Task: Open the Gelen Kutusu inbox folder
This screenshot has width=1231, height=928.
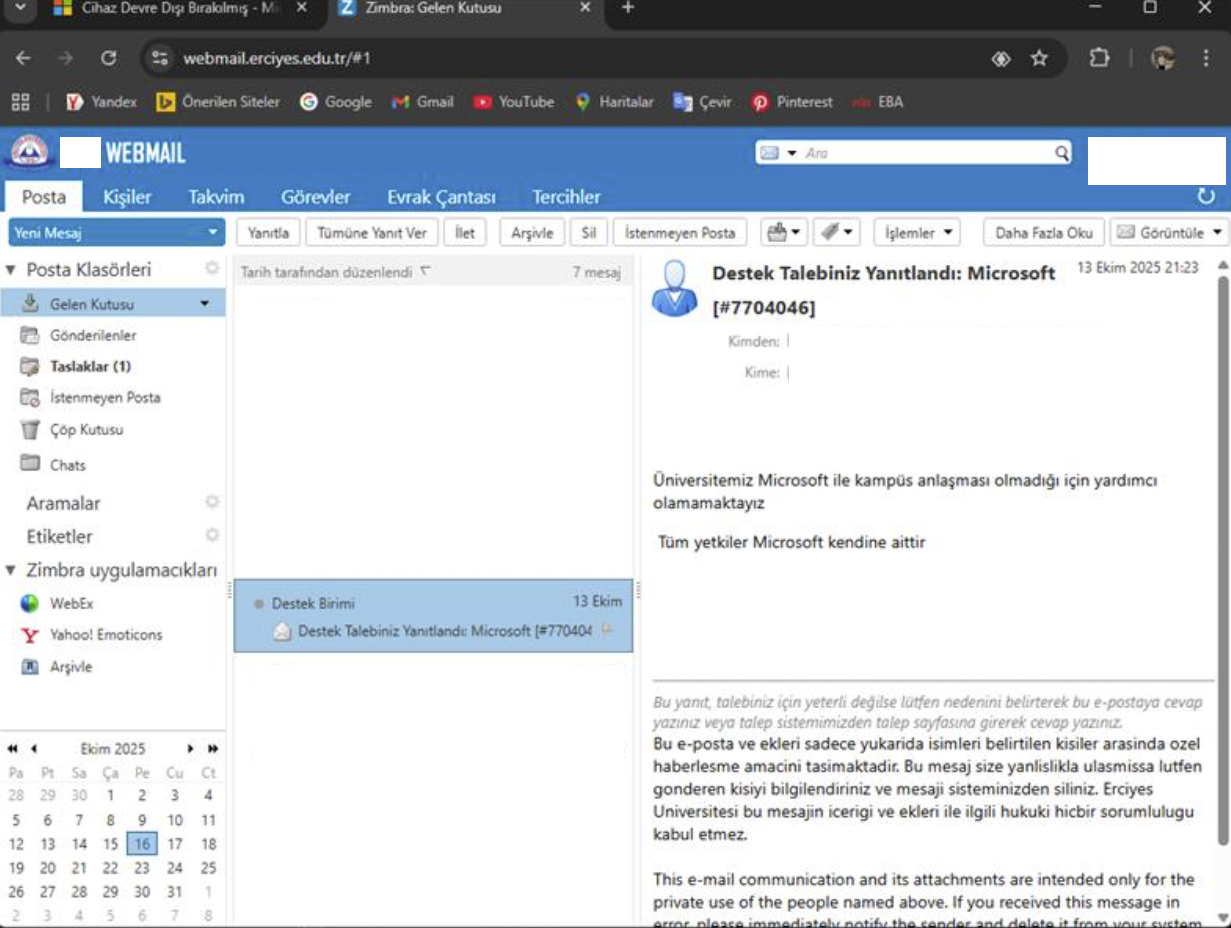Action: click(113, 303)
